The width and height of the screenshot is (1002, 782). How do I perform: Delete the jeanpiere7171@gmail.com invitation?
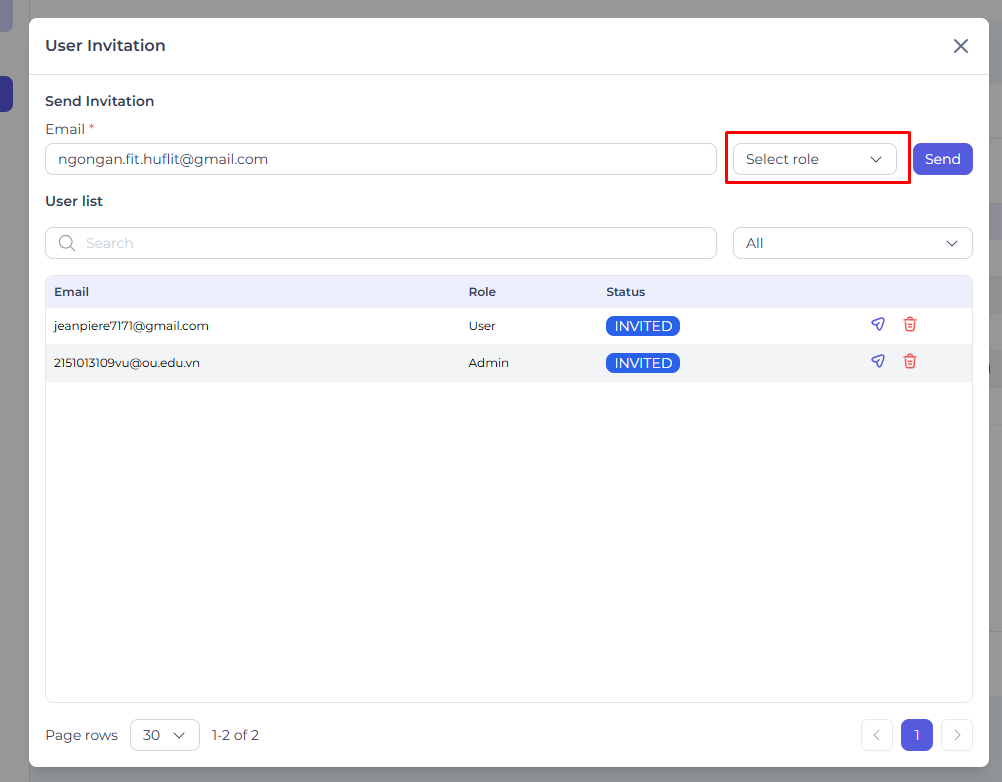click(x=910, y=325)
